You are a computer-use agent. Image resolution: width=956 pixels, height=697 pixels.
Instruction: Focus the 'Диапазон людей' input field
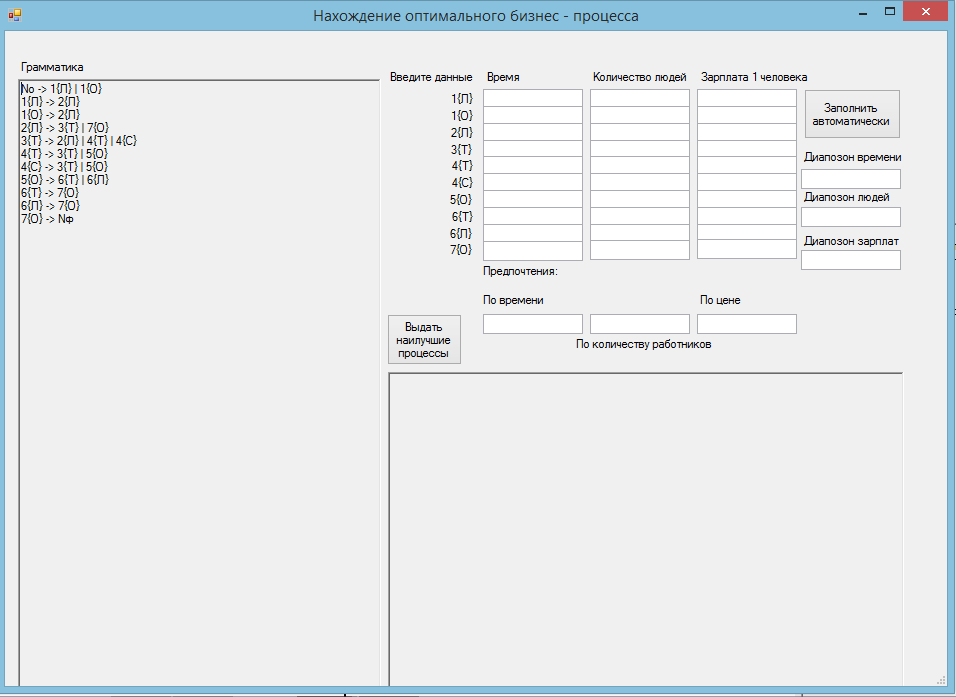[850, 217]
